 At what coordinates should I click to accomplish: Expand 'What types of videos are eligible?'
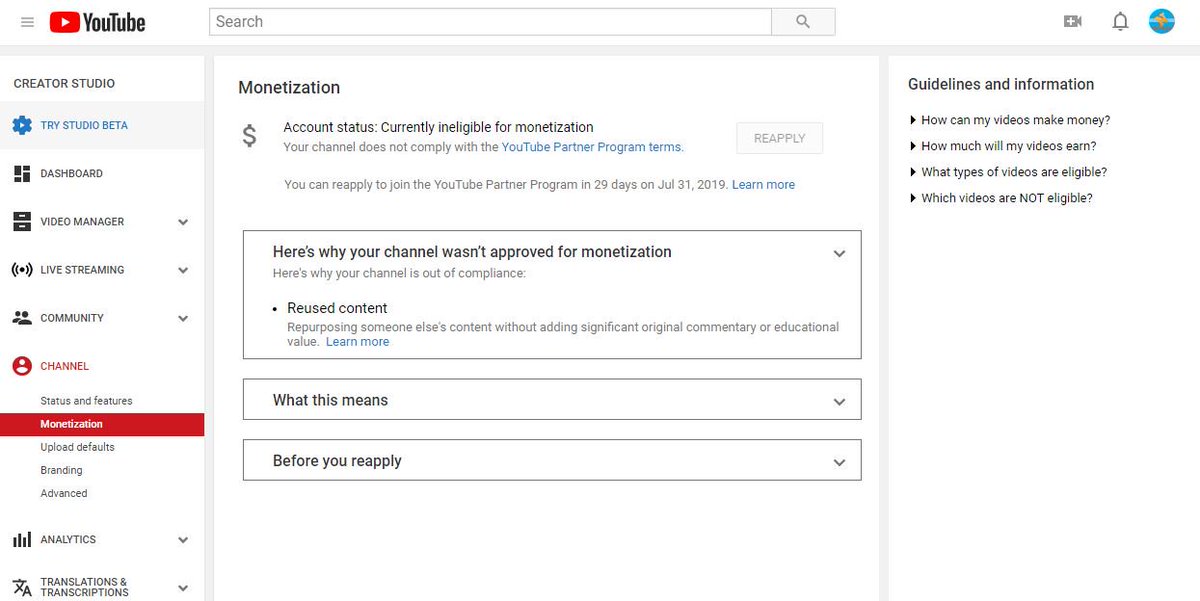tap(1008, 172)
